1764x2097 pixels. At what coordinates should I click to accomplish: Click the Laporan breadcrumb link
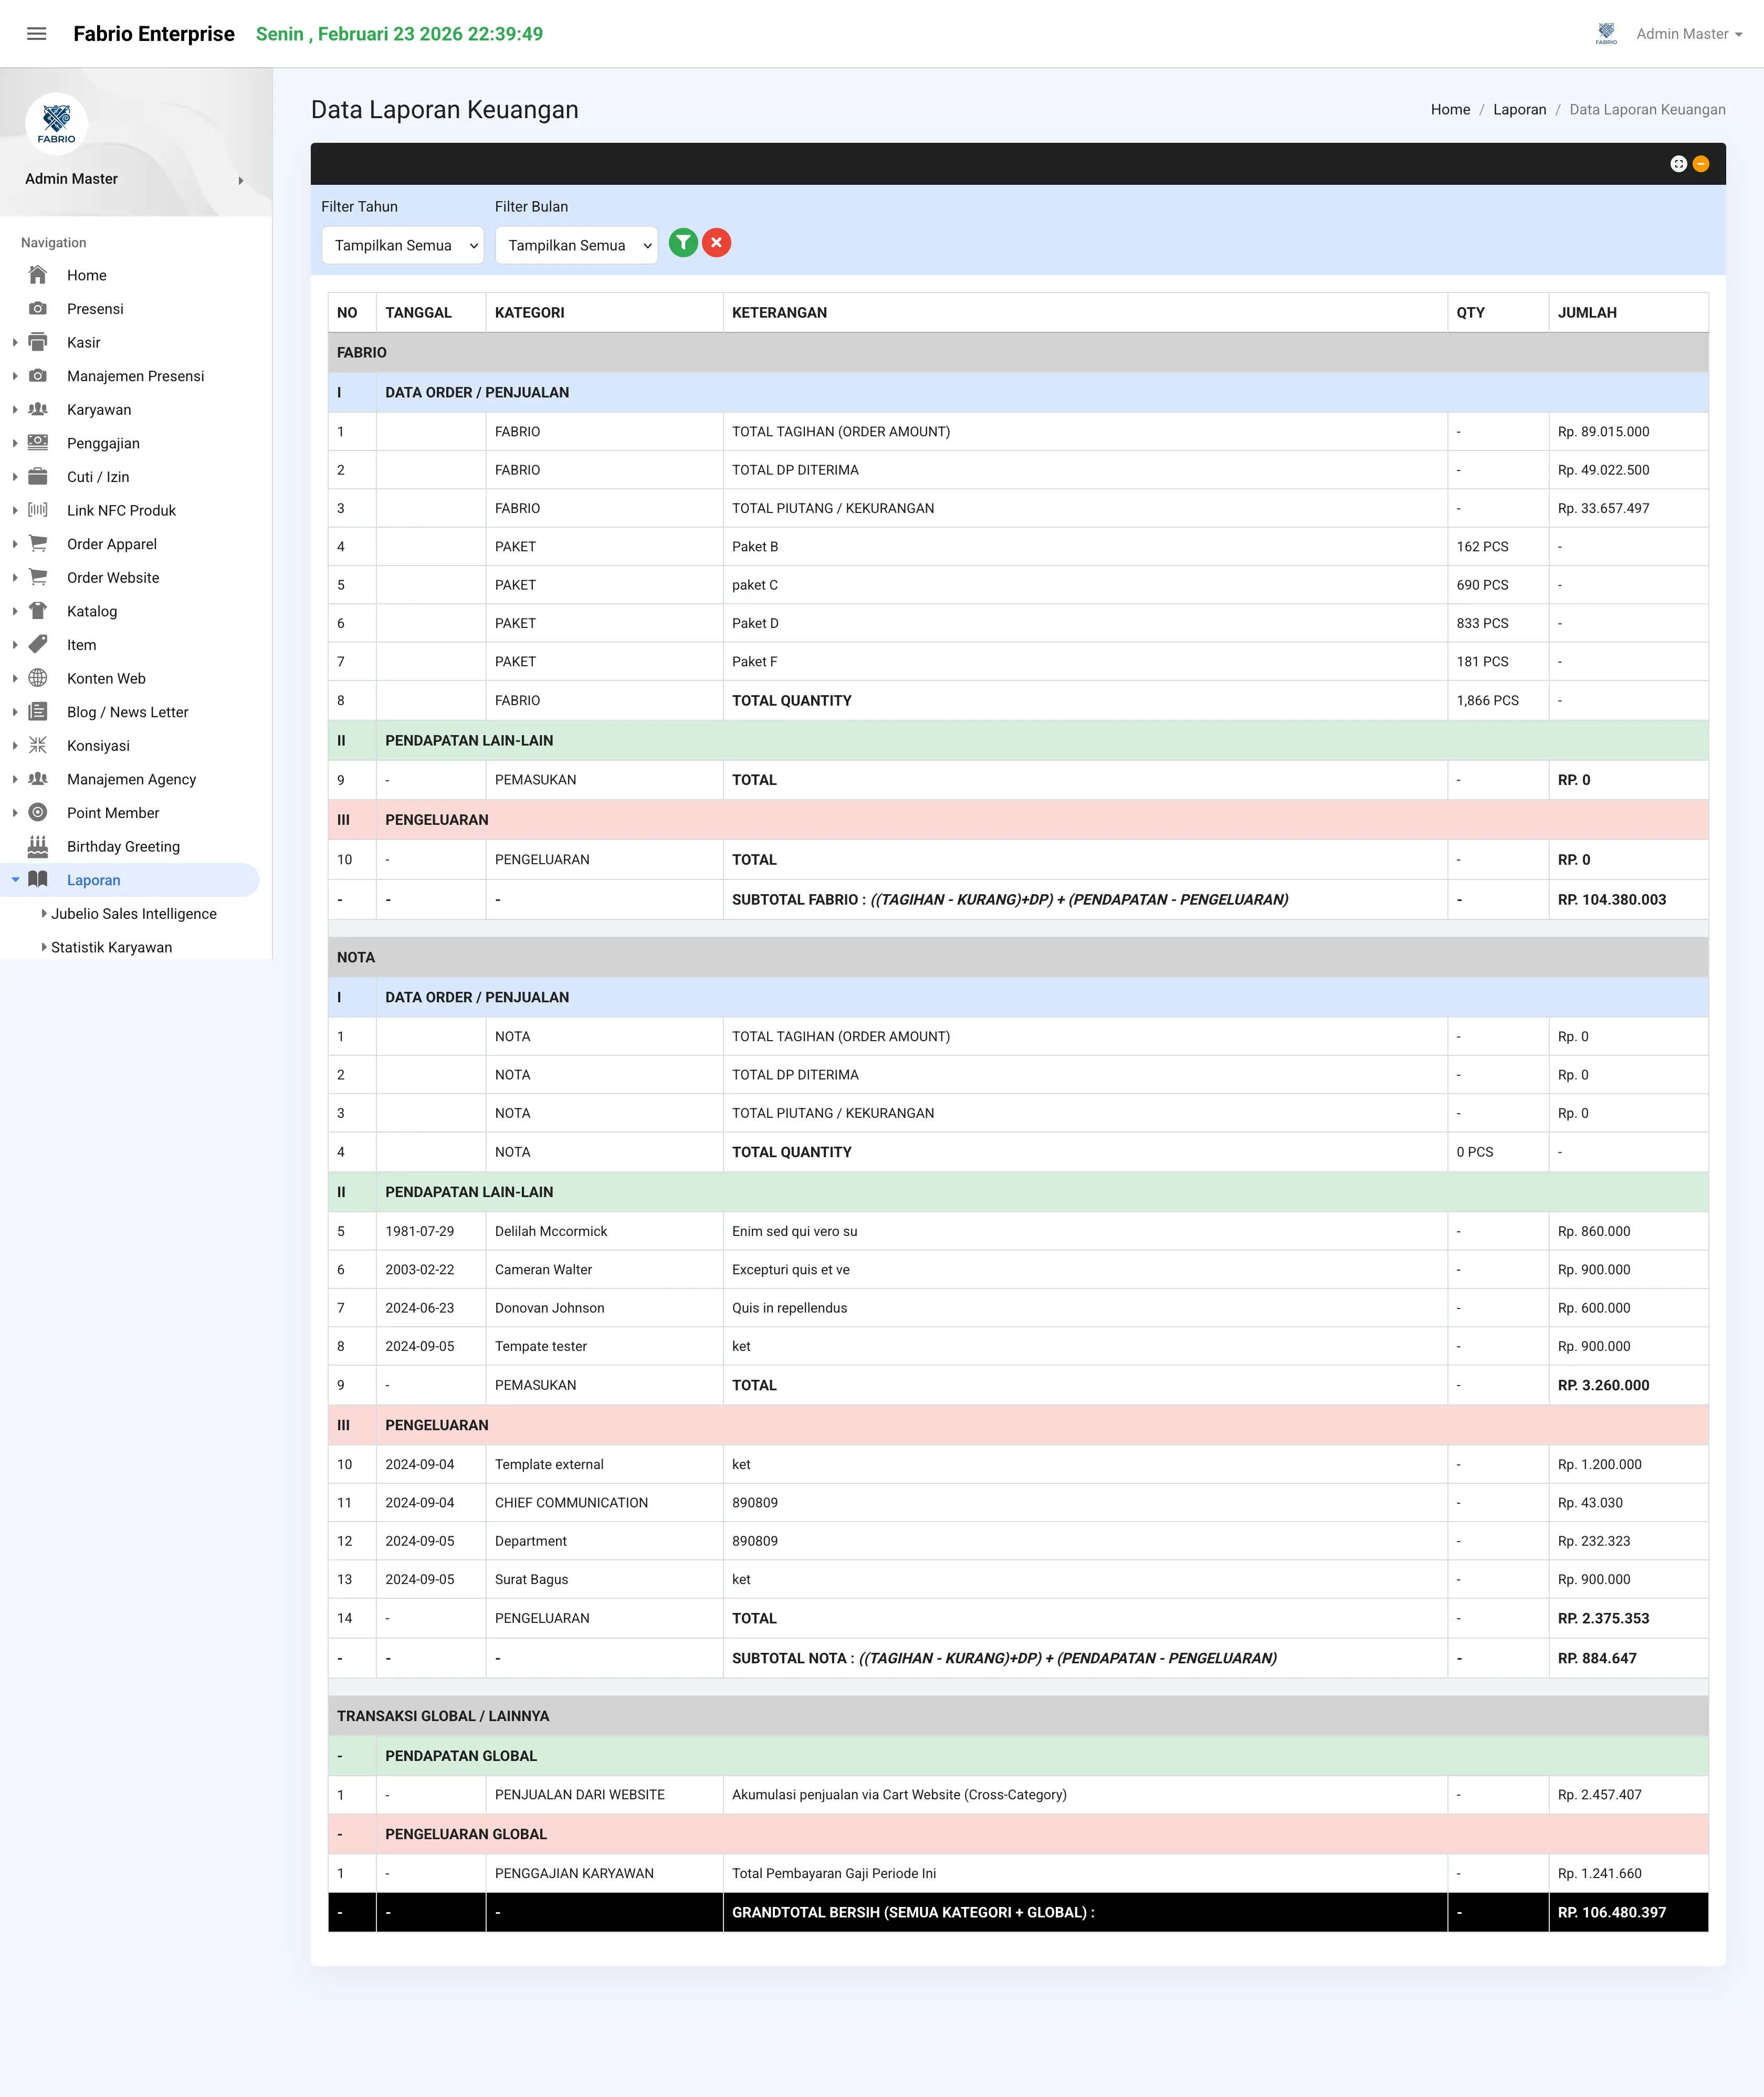(1519, 110)
